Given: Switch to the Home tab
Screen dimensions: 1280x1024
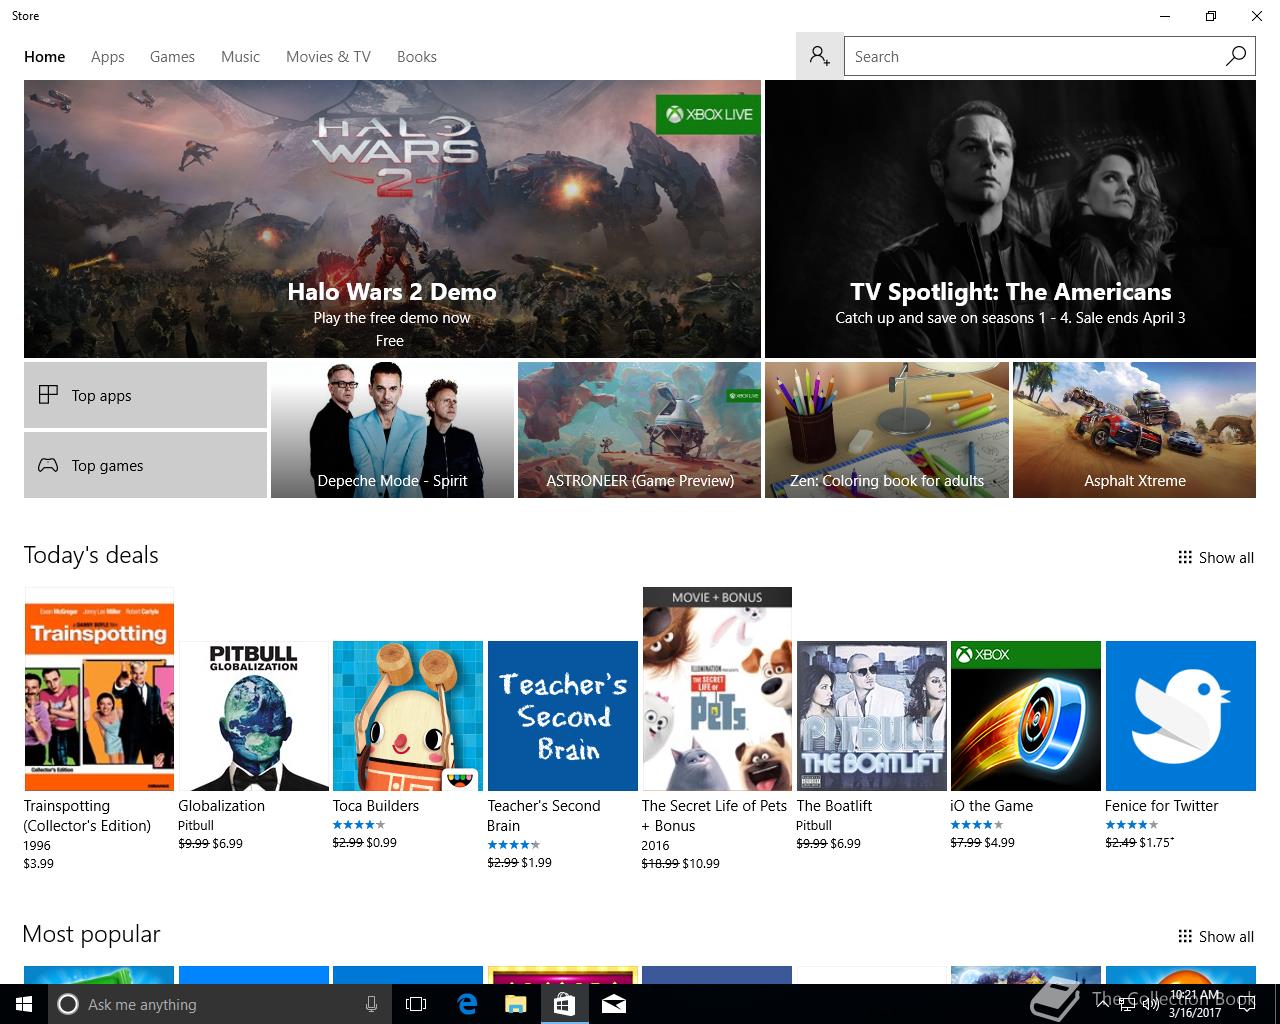Looking at the screenshot, I should 45,57.
